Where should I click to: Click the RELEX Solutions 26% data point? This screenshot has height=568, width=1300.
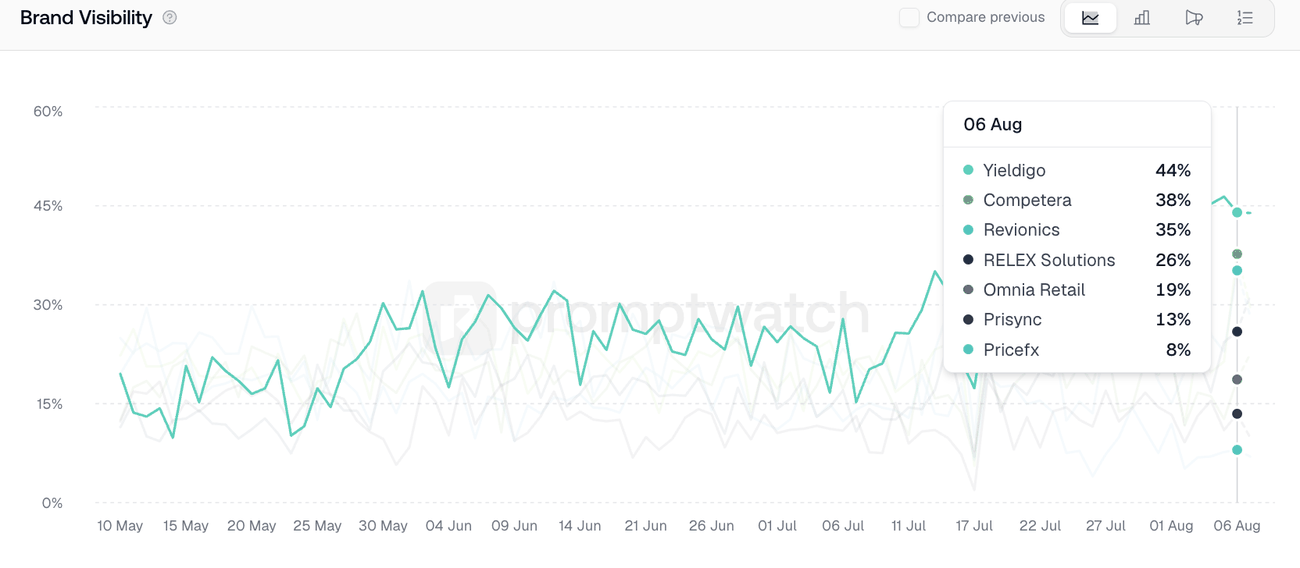1237,332
